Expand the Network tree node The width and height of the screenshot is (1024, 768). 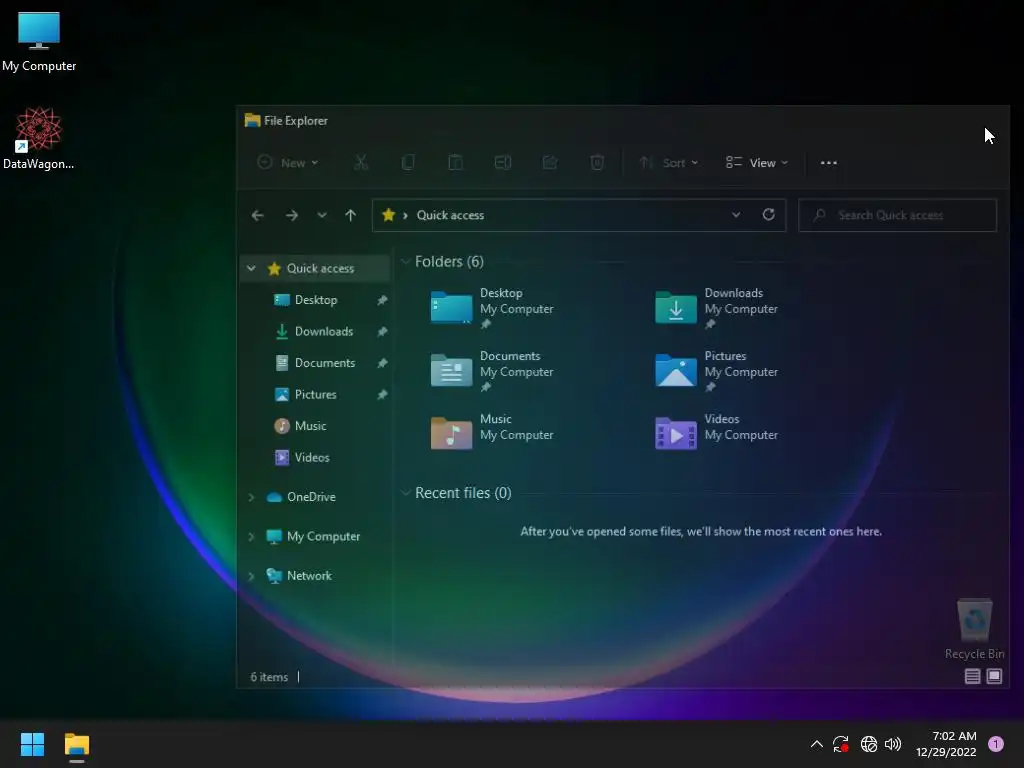coord(251,575)
